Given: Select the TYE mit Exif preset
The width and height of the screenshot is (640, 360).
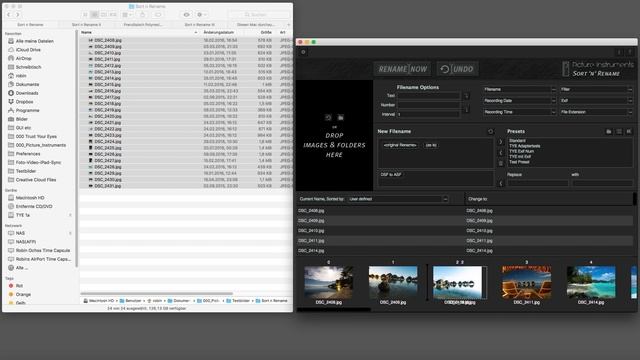Looking at the screenshot, I should (x=520, y=156).
